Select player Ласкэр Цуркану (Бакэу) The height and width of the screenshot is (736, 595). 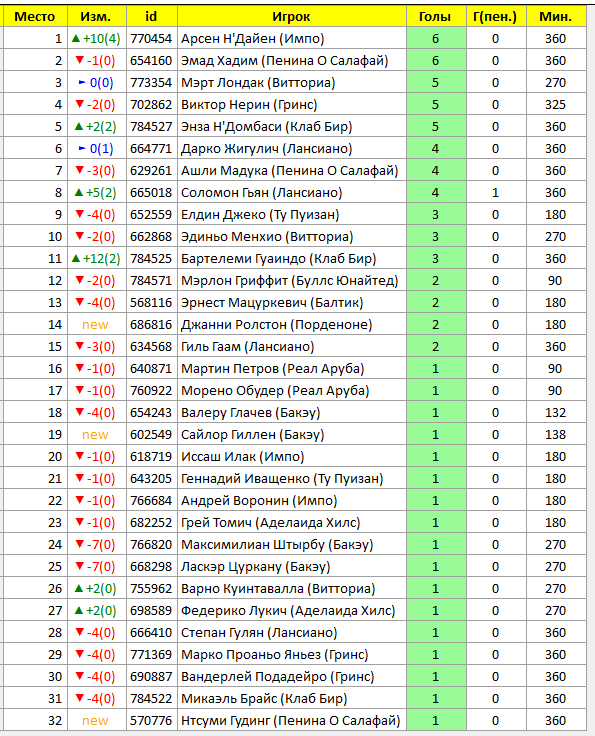click(x=256, y=567)
